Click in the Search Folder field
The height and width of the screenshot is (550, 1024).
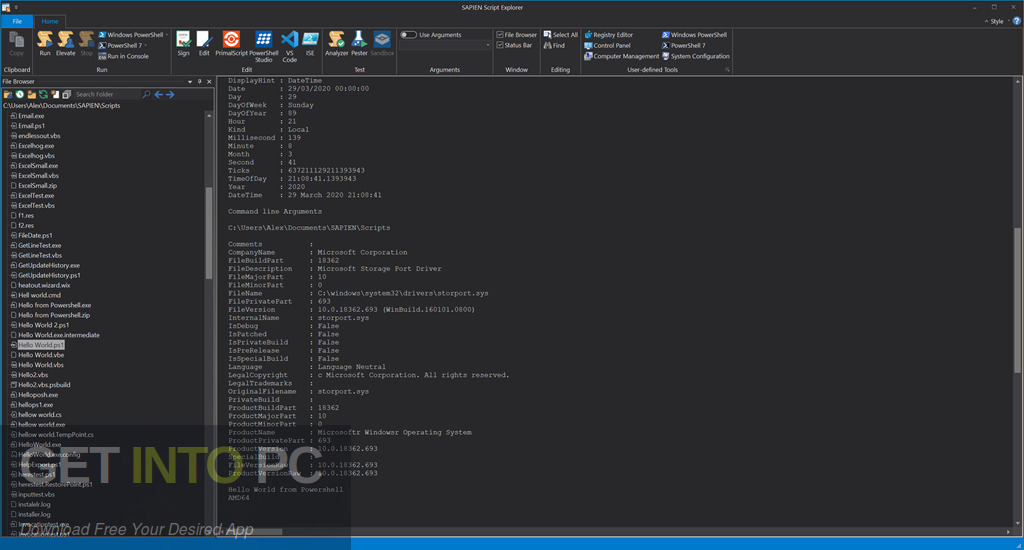106,95
